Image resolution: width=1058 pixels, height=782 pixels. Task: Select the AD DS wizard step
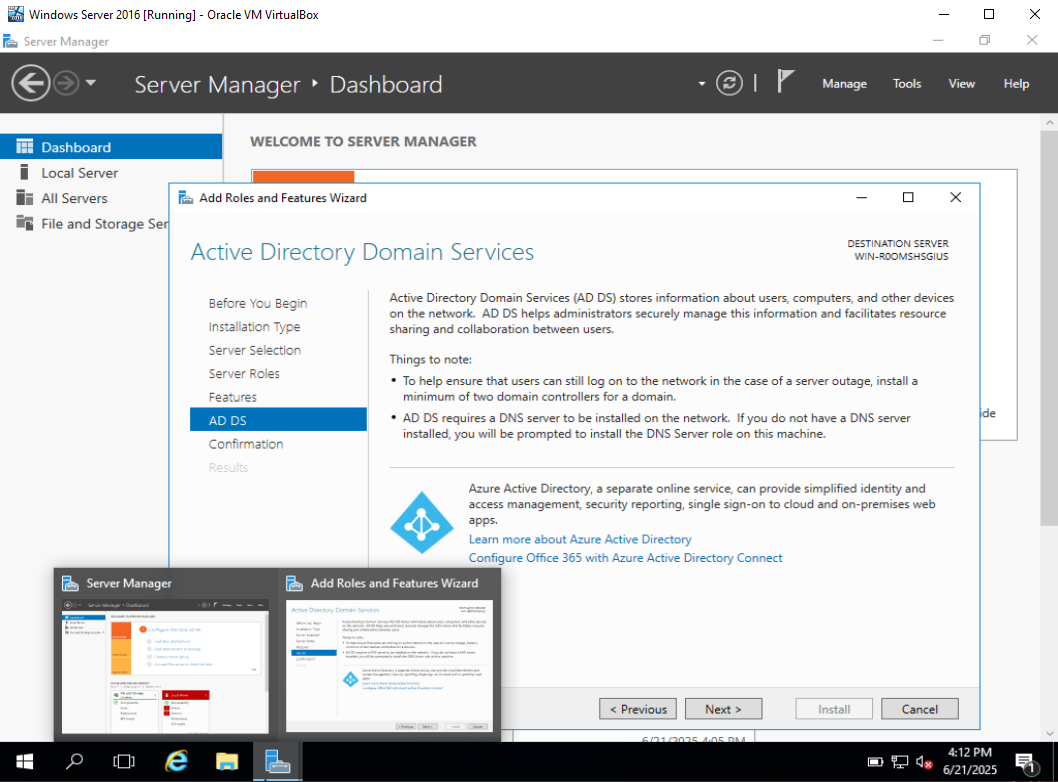(278, 420)
